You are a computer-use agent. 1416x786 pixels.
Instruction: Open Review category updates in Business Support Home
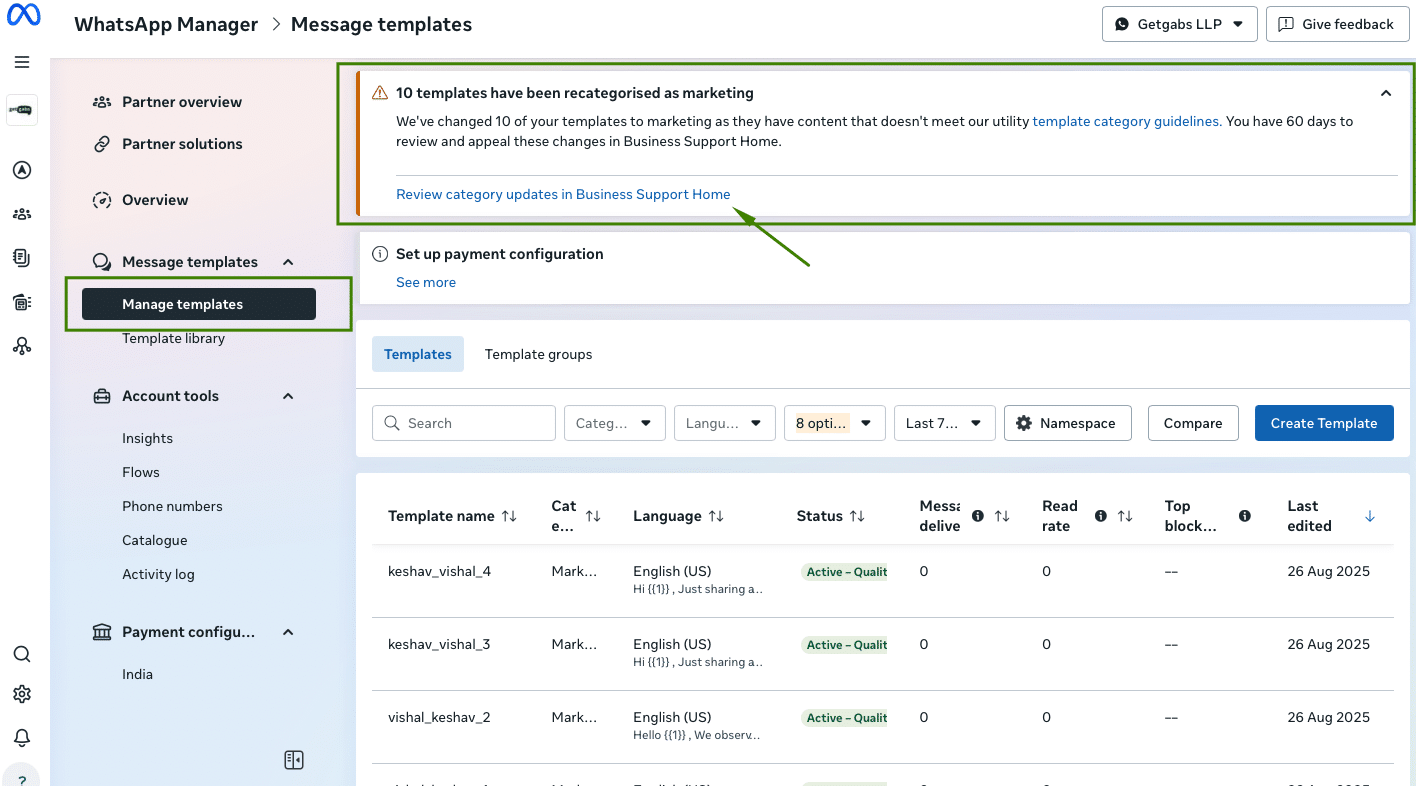563,194
